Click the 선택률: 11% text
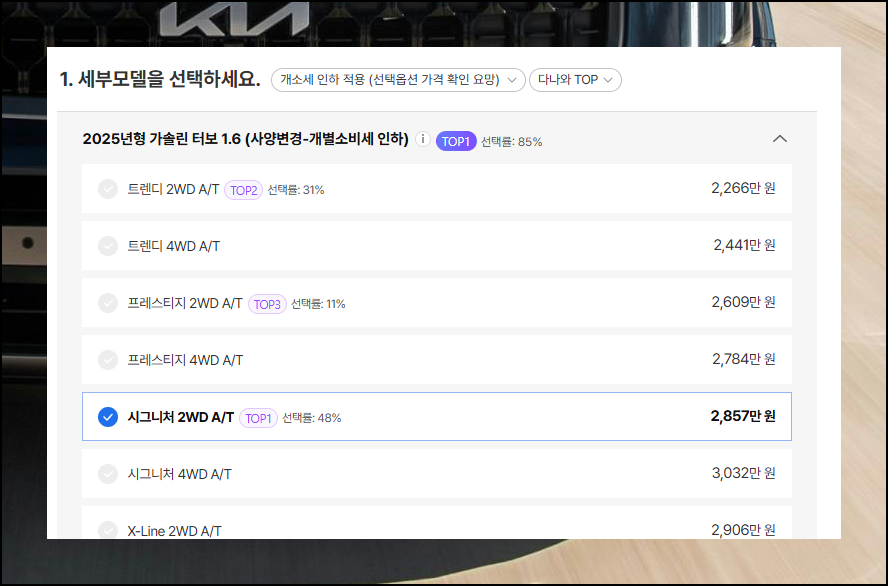888x586 pixels. point(318,304)
